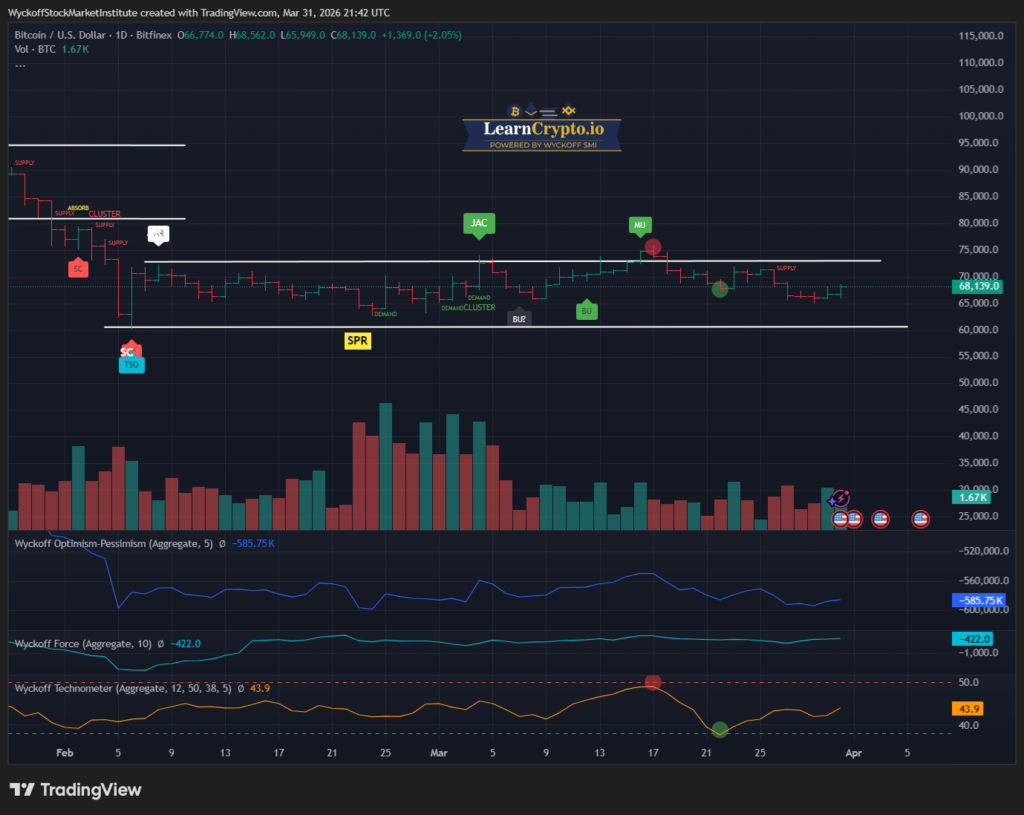This screenshot has height=815, width=1024.
Task: Click the green BU label
Action: [586, 311]
